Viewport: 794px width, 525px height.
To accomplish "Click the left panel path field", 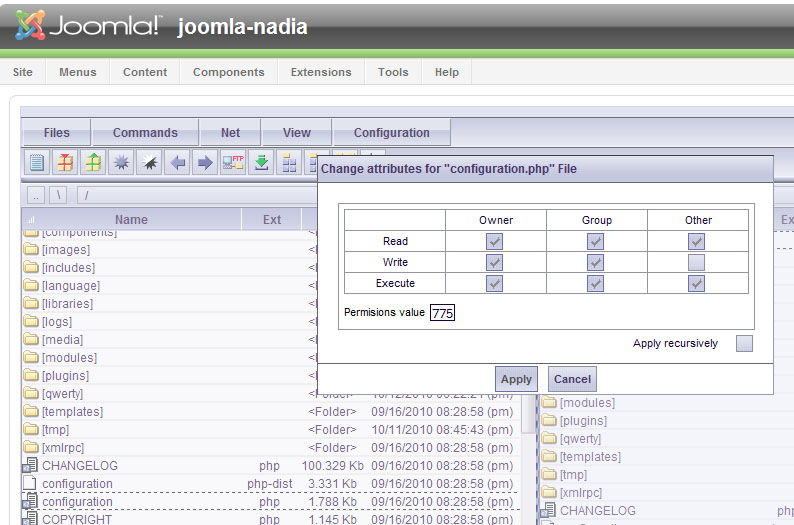I will pyautogui.click(x=197, y=195).
